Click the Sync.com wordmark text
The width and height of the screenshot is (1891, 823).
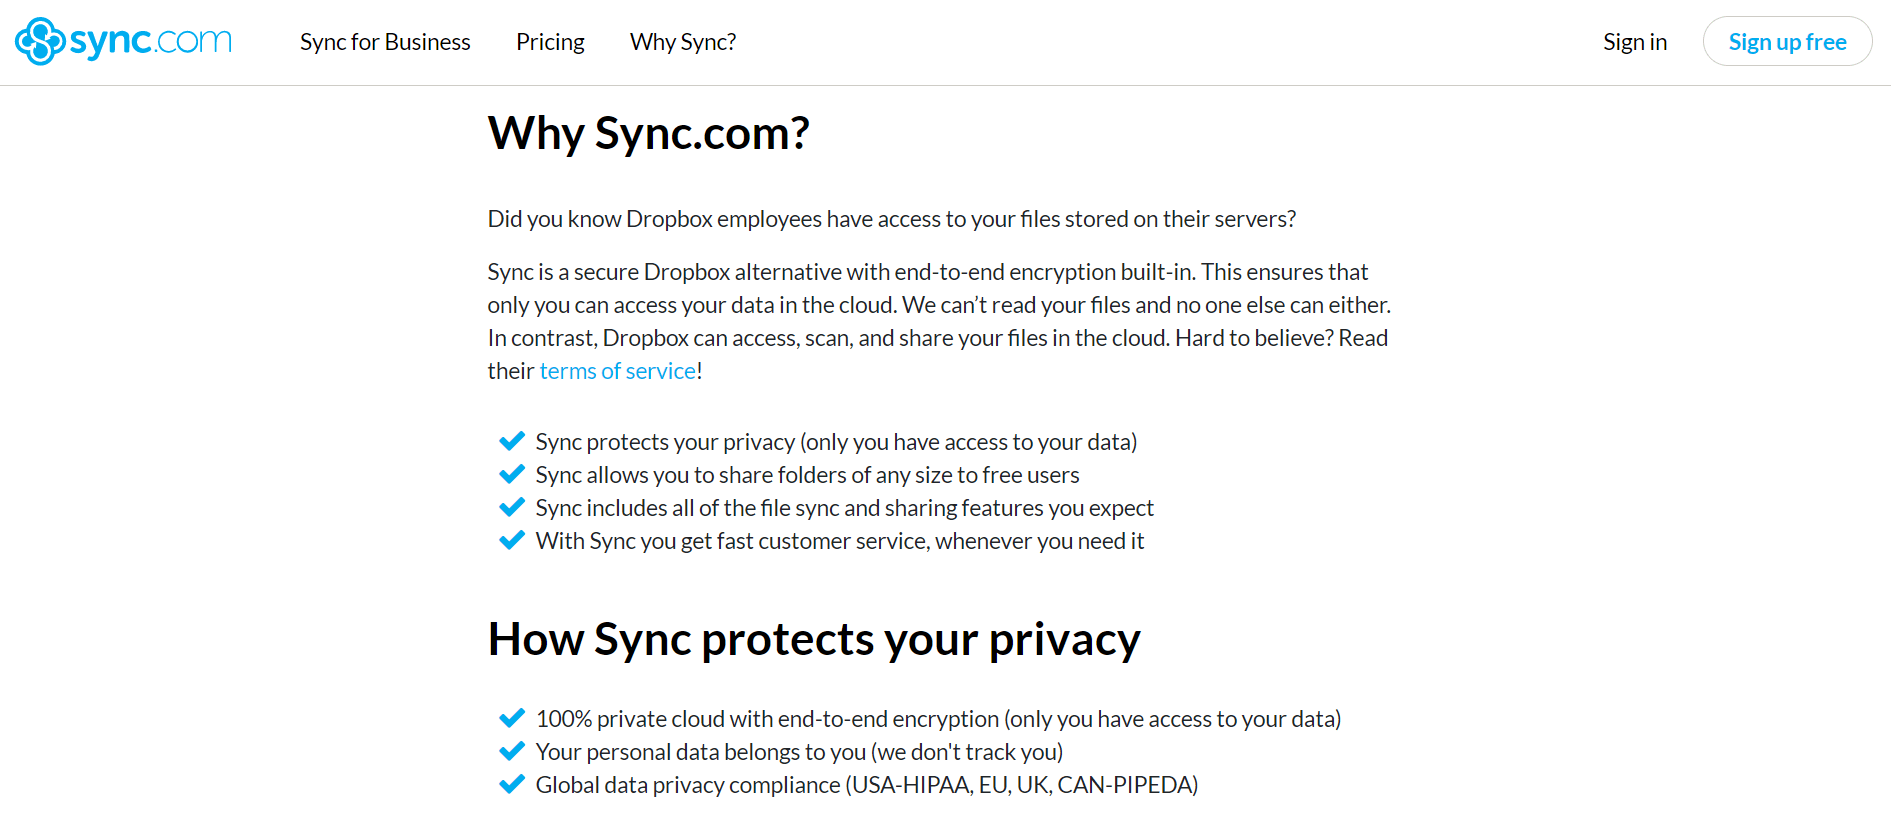pos(145,41)
